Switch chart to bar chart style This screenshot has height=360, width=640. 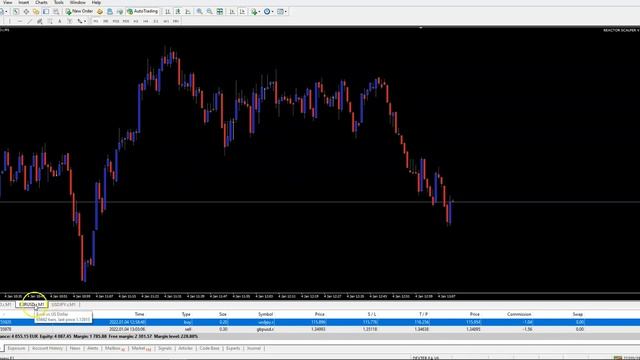[167, 11]
